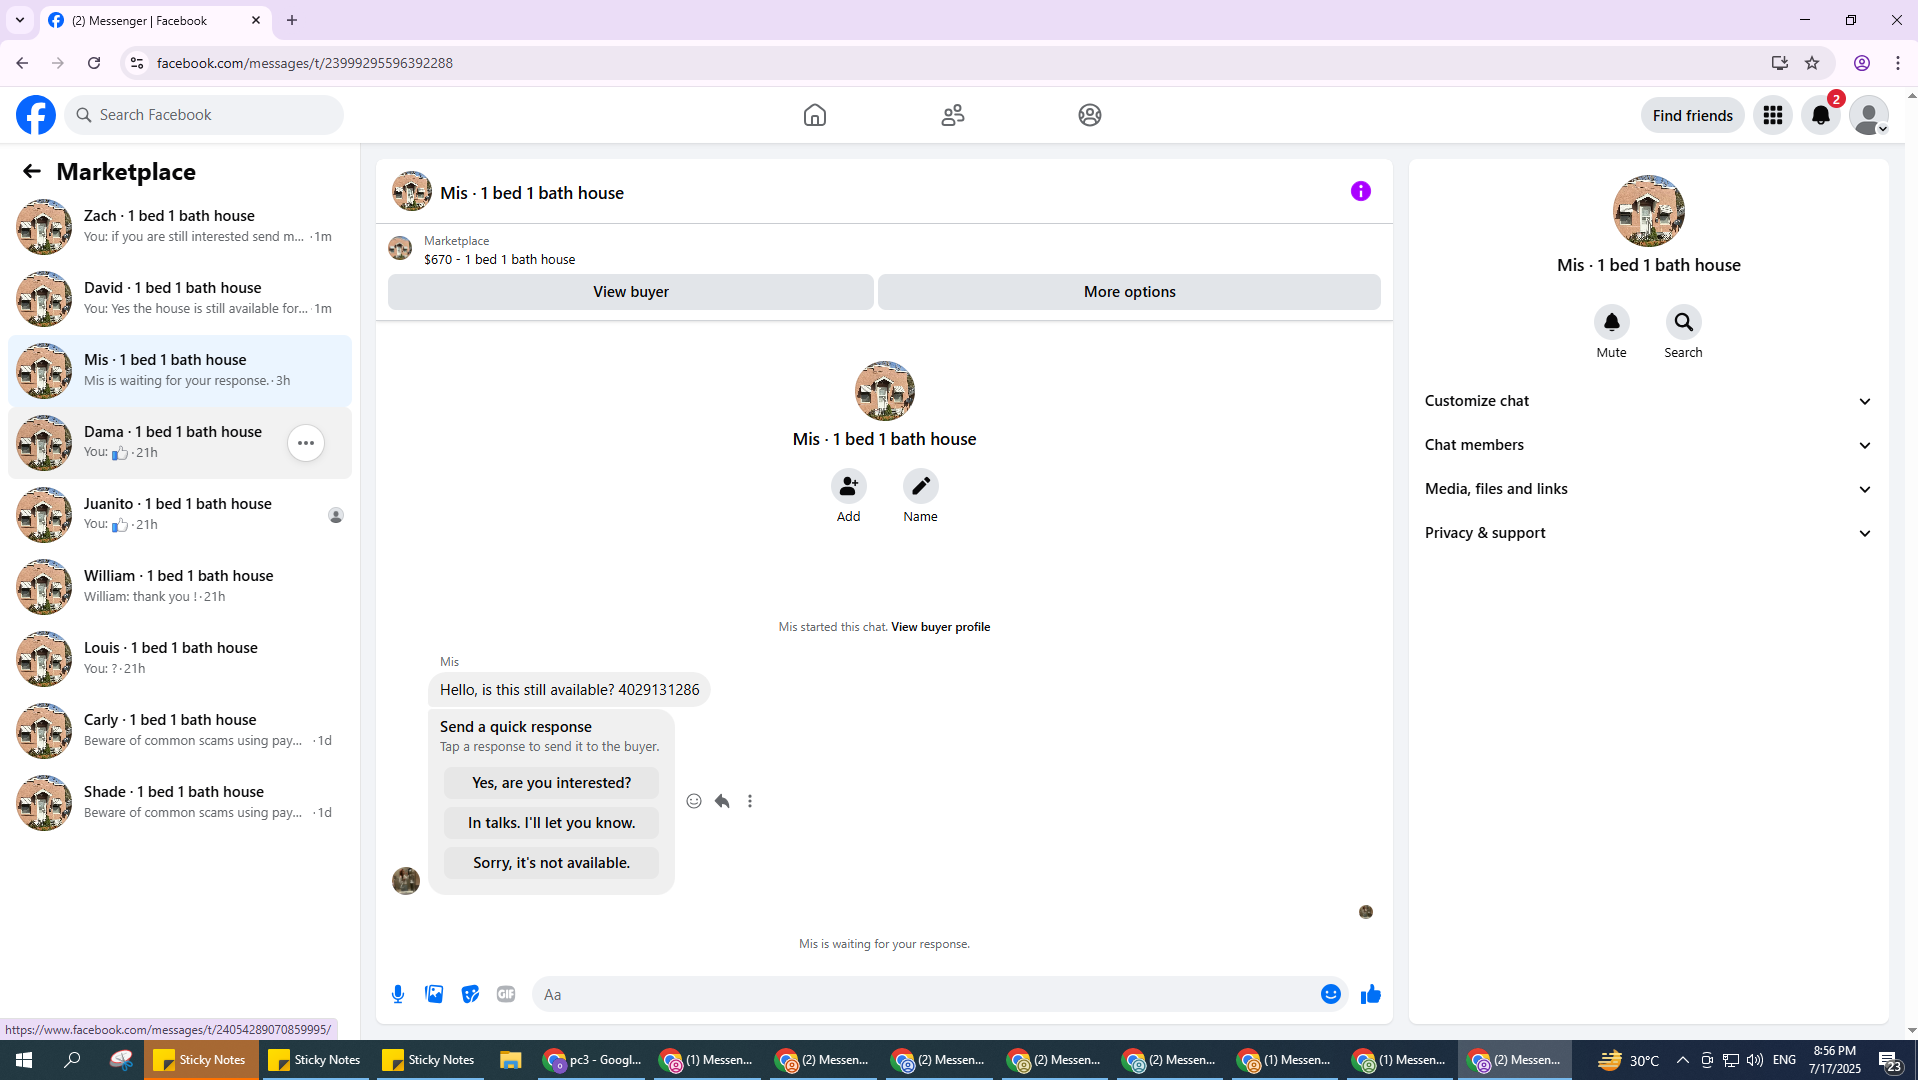The height and width of the screenshot is (1080, 1918).
Task: Expand the Chat members section
Action: coord(1648,445)
